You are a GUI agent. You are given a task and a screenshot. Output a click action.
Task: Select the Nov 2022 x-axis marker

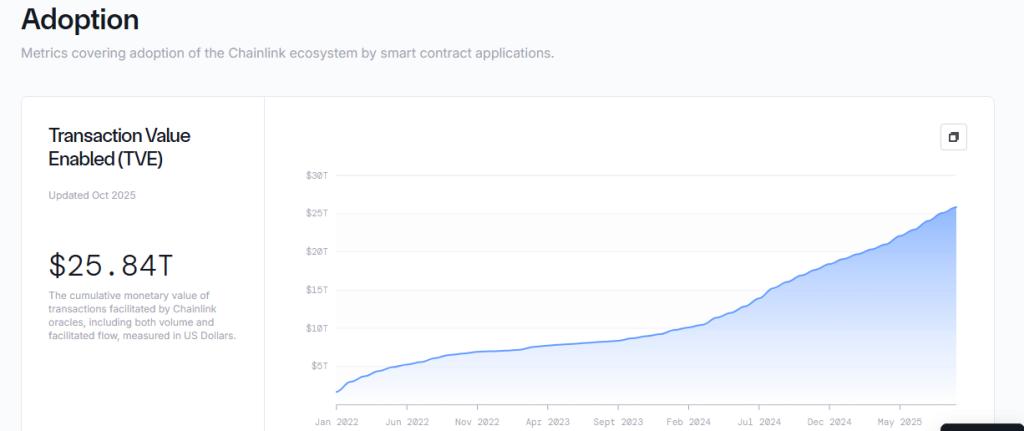(478, 422)
